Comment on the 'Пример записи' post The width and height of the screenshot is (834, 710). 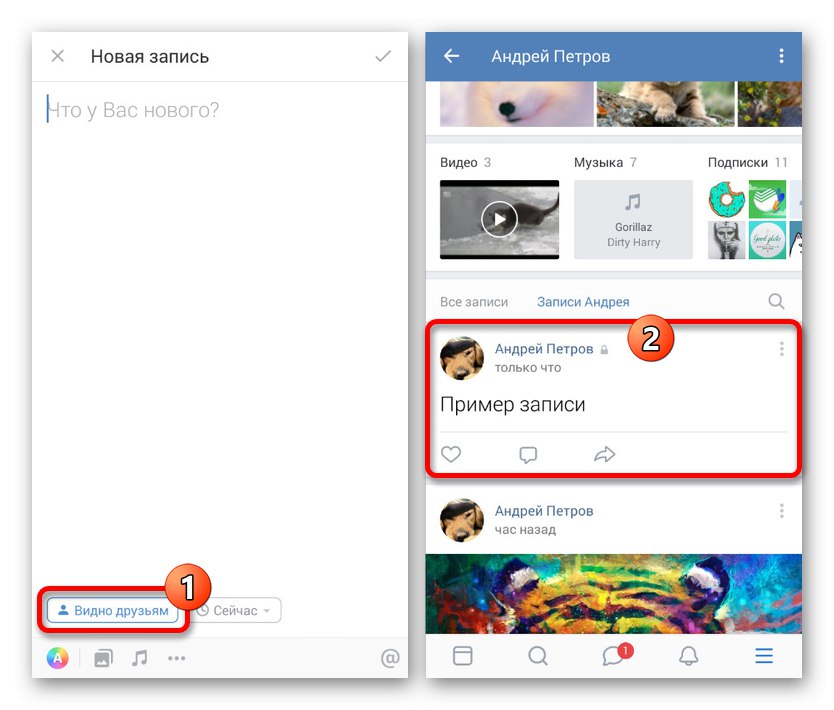[528, 455]
